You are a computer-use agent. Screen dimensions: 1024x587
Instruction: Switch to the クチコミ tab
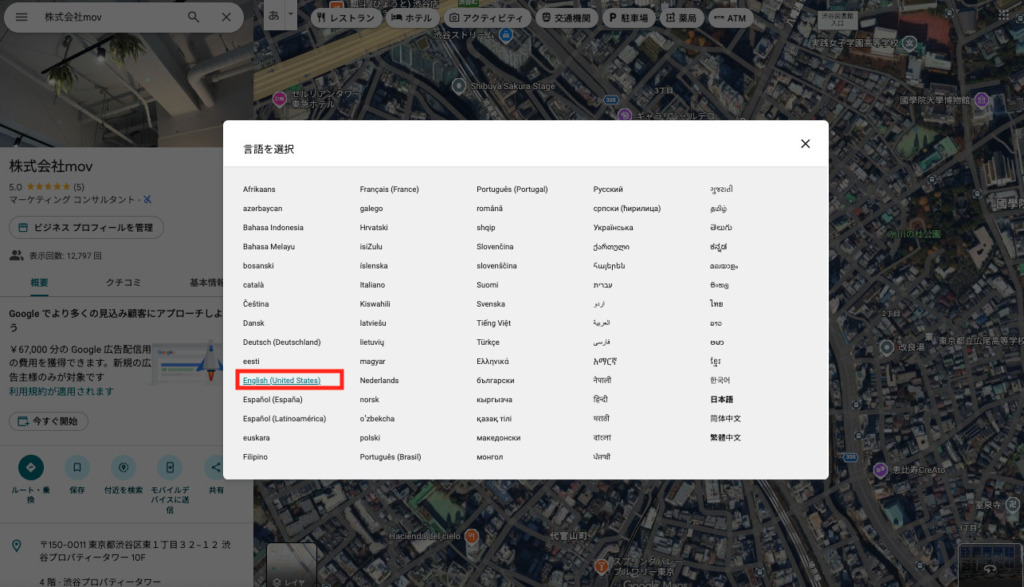(x=122, y=283)
